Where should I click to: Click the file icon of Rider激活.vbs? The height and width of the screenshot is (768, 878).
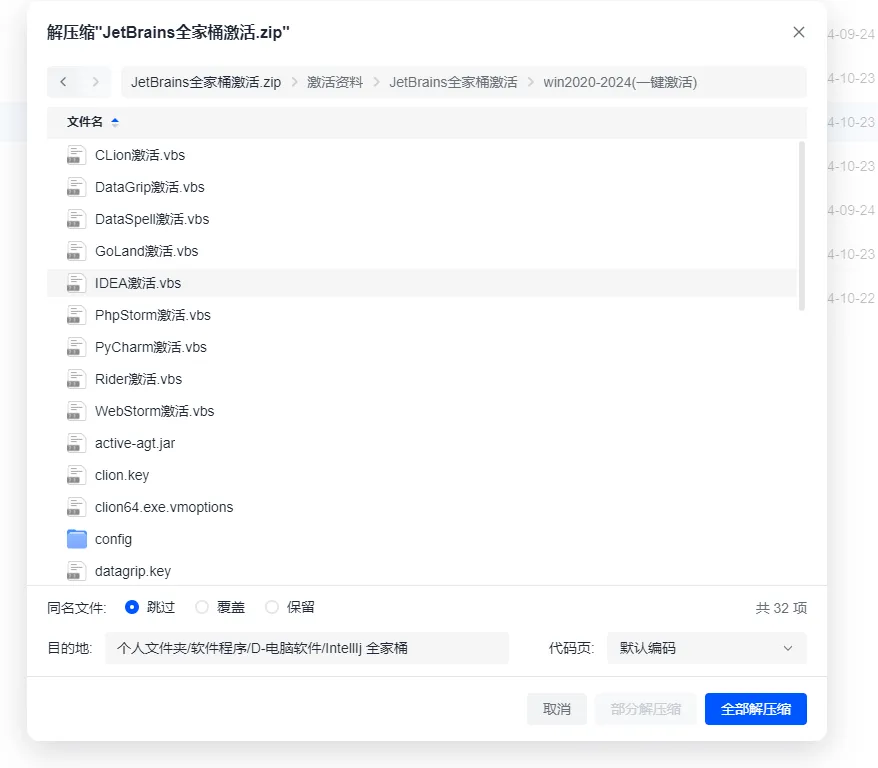76,379
